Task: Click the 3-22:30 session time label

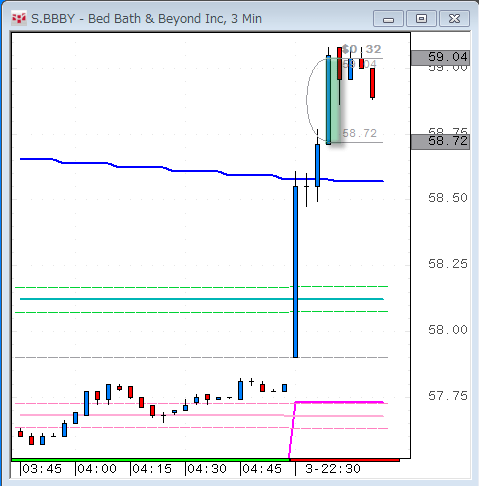Action: tap(333, 469)
